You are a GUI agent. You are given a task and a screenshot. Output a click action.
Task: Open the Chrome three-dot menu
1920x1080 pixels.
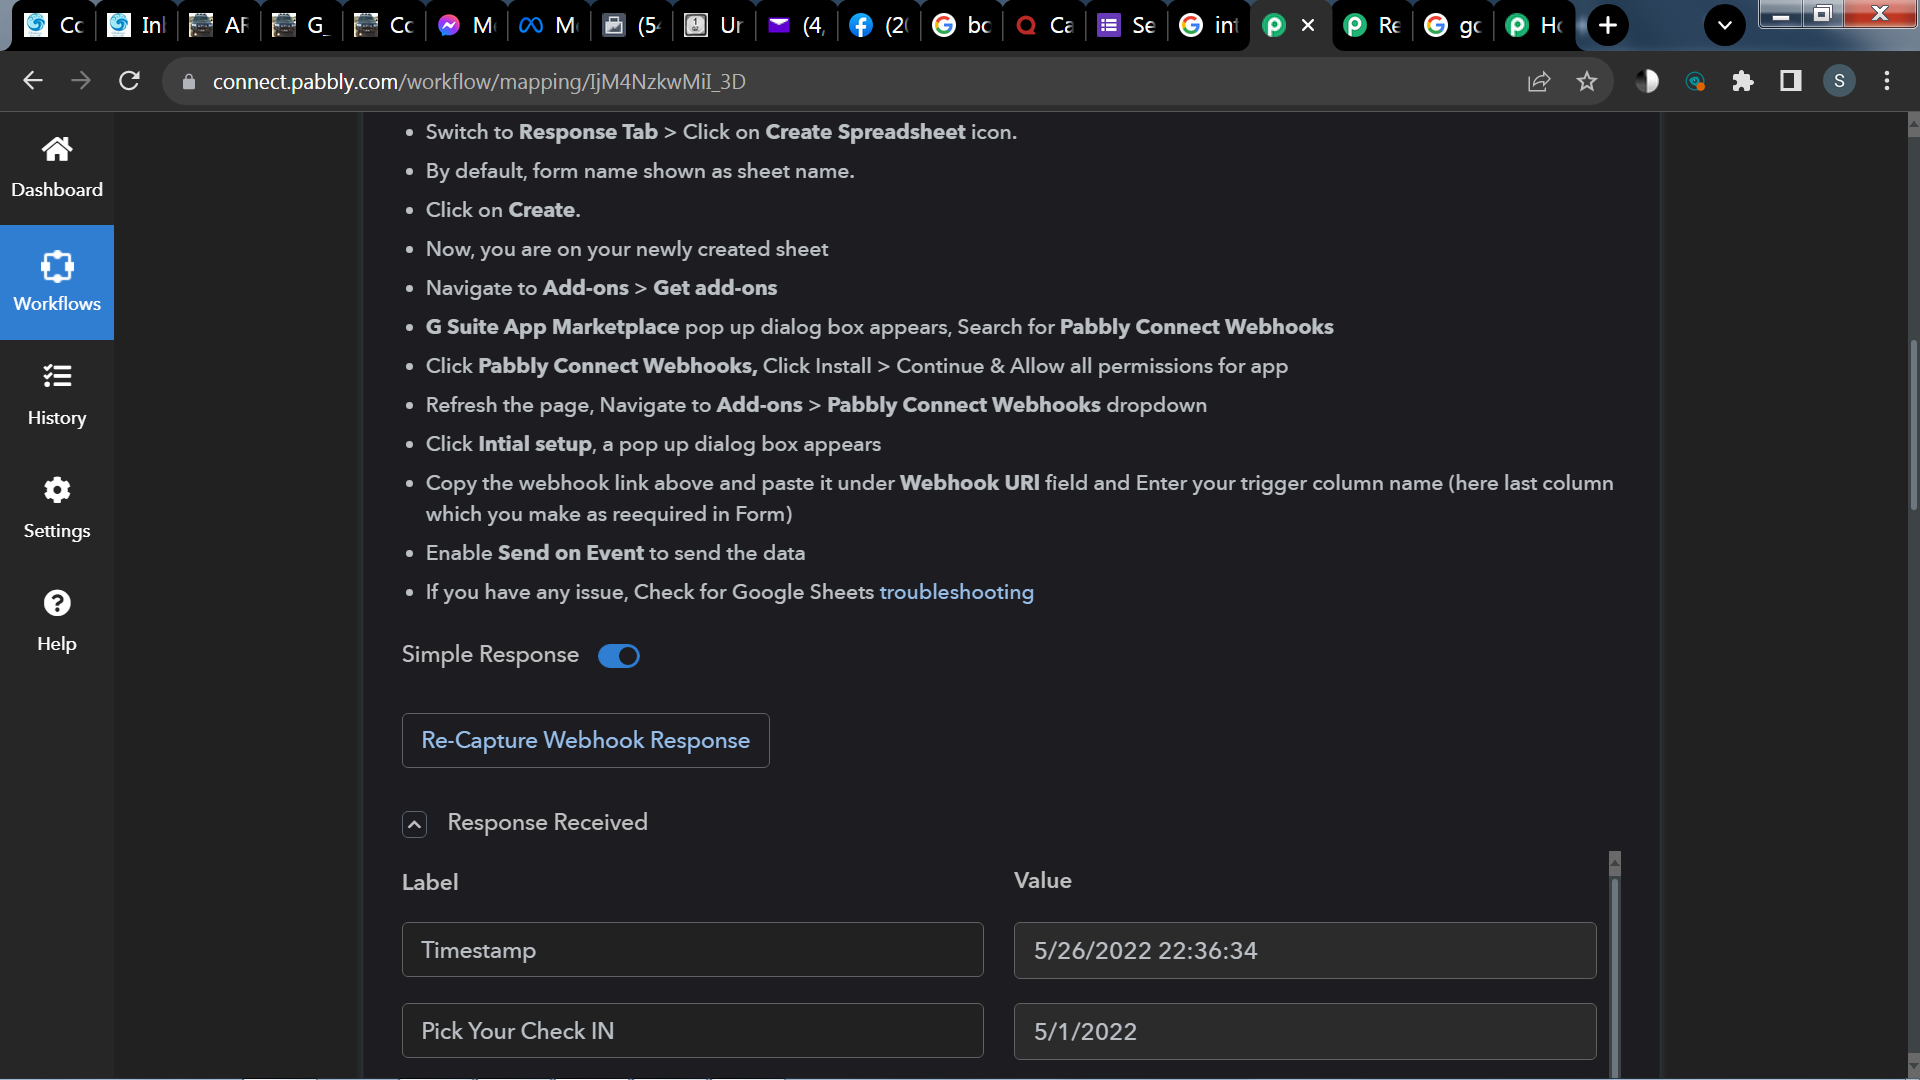pyautogui.click(x=1887, y=81)
